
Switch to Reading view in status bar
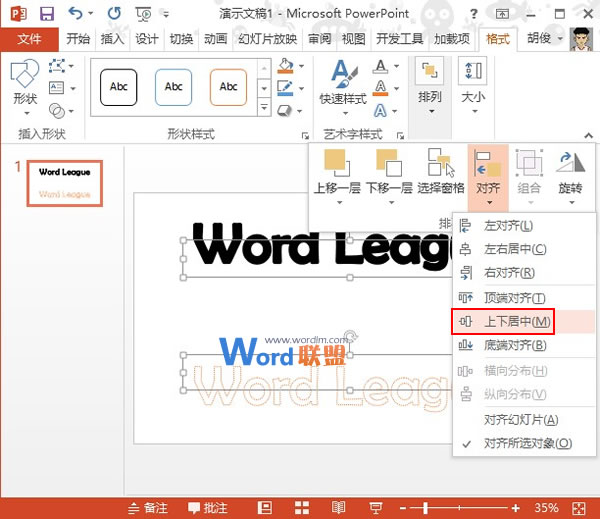point(339,508)
